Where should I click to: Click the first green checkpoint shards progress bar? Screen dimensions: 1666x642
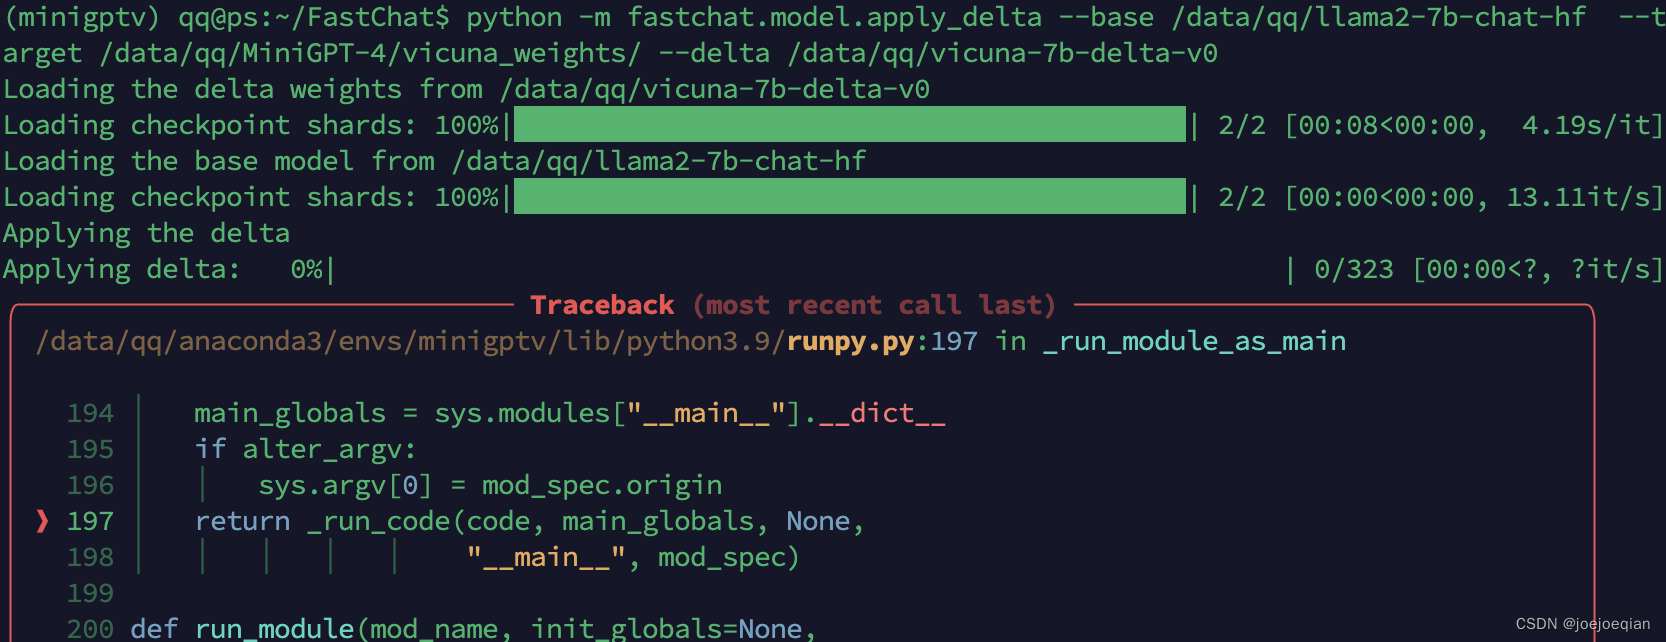point(849,125)
